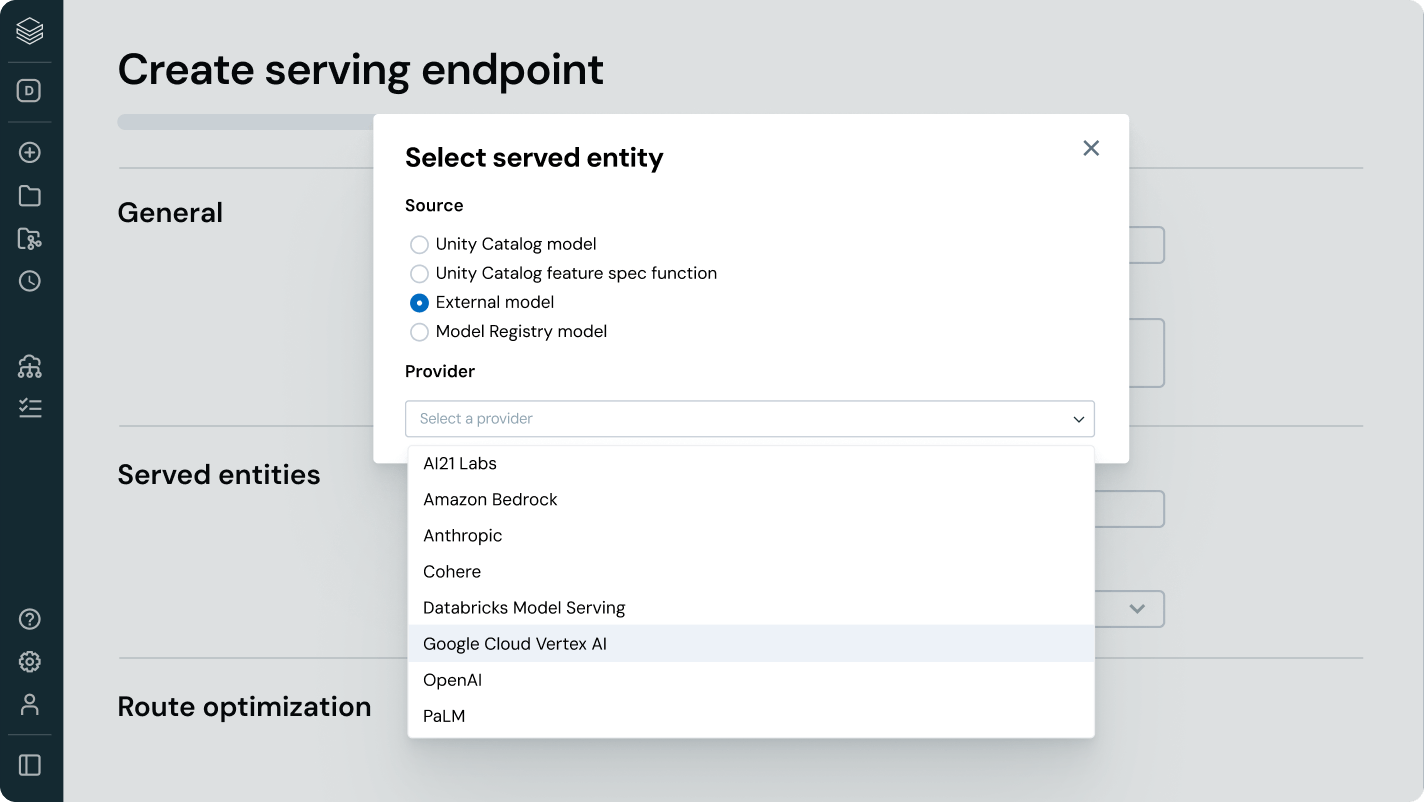Click the New plus icon in sidebar
The width and height of the screenshot is (1424, 802).
click(x=30, y=153)
